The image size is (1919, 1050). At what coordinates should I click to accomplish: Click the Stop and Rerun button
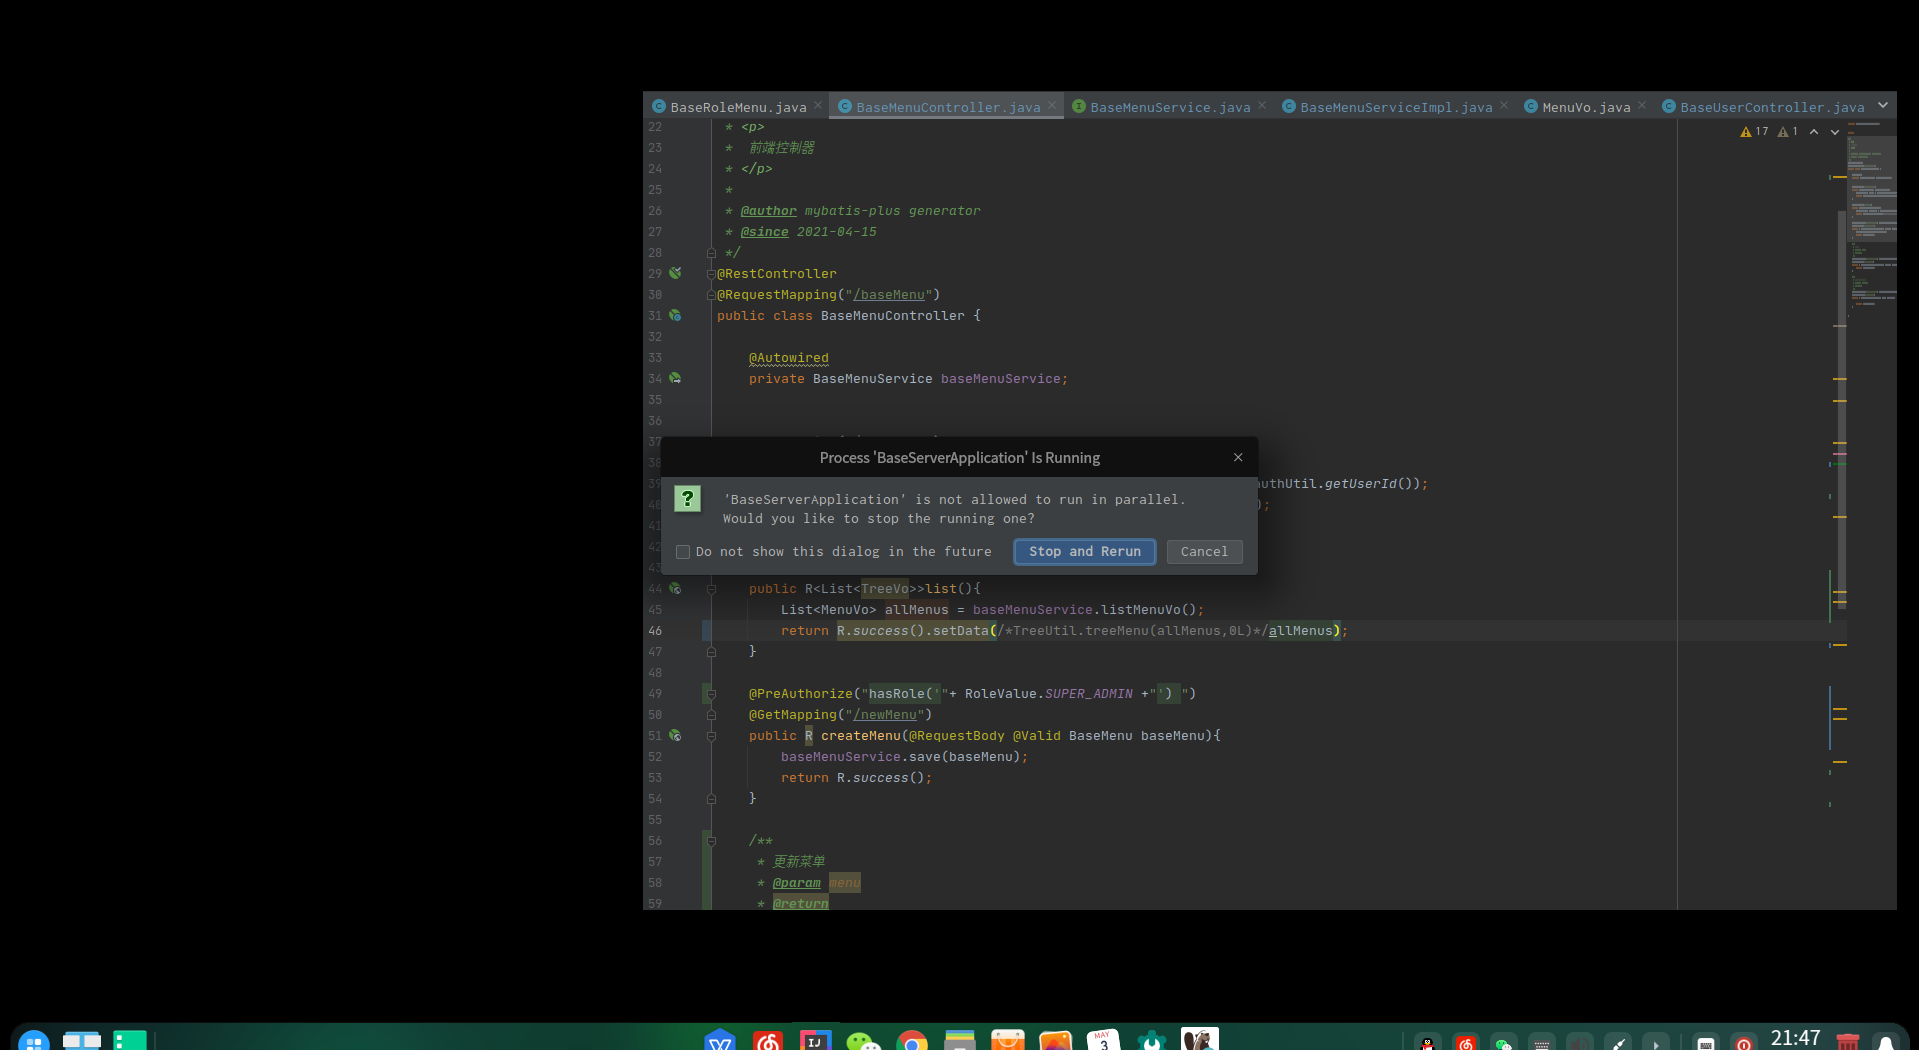[1084, 552]
